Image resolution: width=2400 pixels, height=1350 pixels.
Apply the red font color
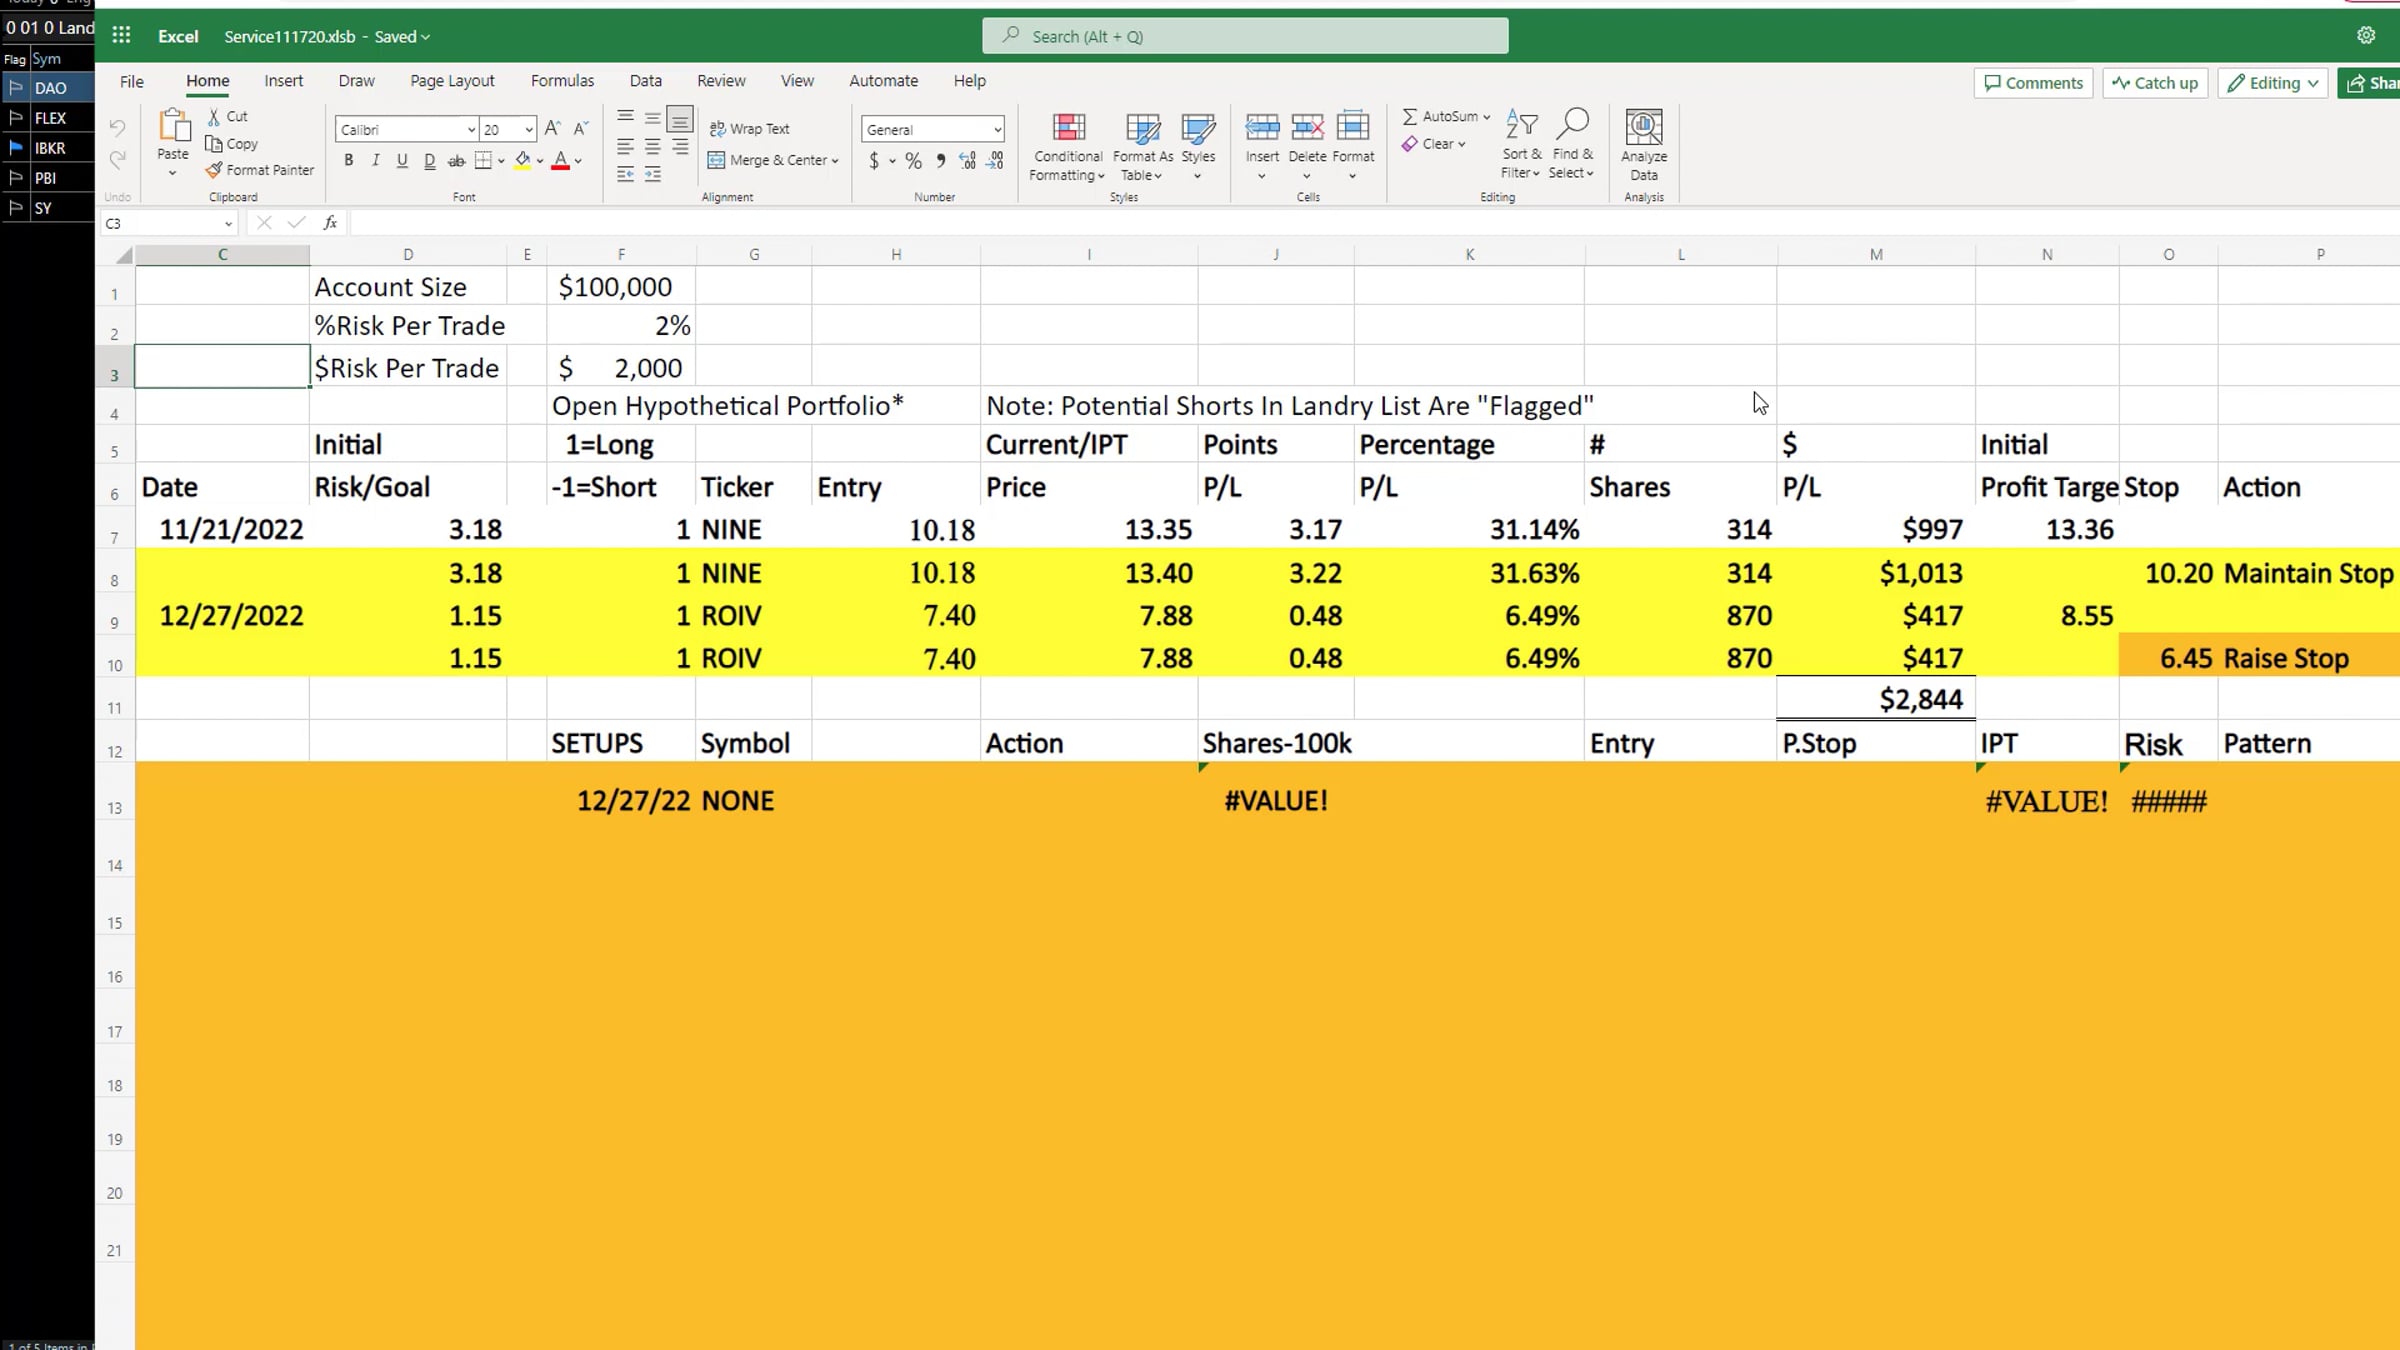(x=561, y=160)
